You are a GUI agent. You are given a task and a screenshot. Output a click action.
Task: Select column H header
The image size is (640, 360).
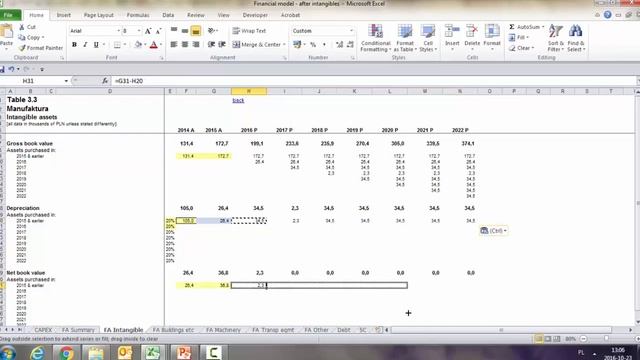tap(249, 91)
